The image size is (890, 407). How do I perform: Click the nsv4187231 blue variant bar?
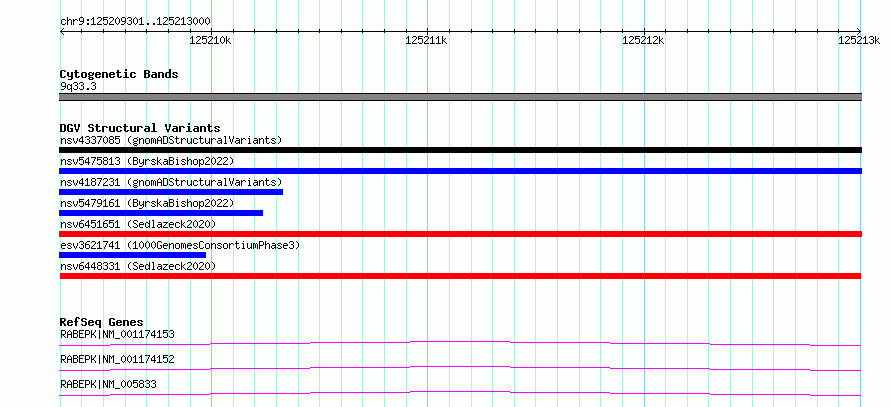click(171, 192)
